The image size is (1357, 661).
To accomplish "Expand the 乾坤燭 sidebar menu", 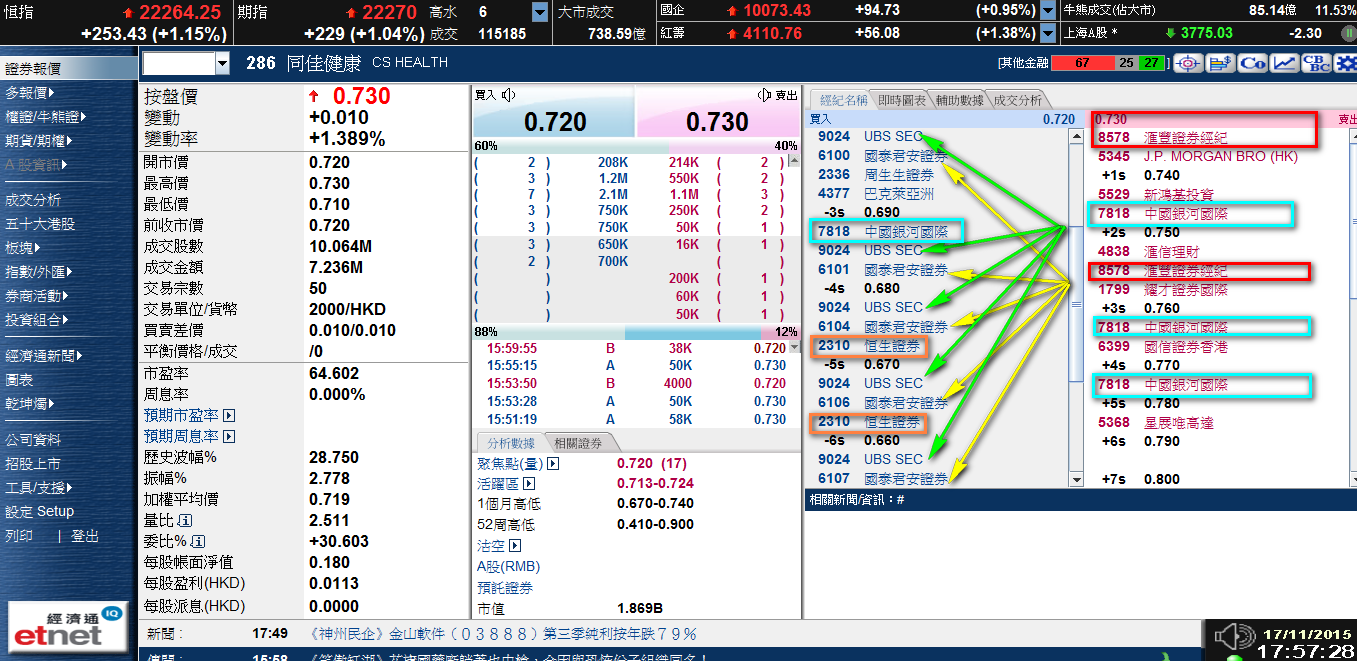I will pos(28,404).
